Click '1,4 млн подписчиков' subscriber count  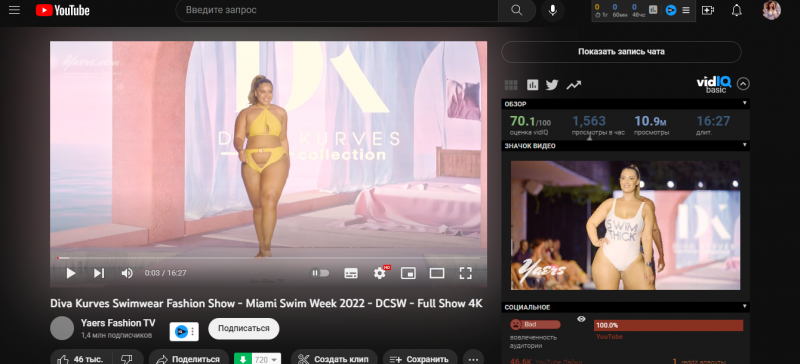coord(116,335)
